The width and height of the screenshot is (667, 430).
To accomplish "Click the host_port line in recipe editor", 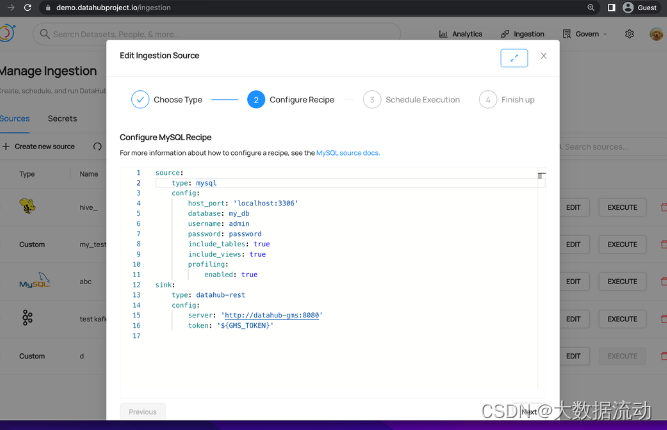I will coord(243,203).
